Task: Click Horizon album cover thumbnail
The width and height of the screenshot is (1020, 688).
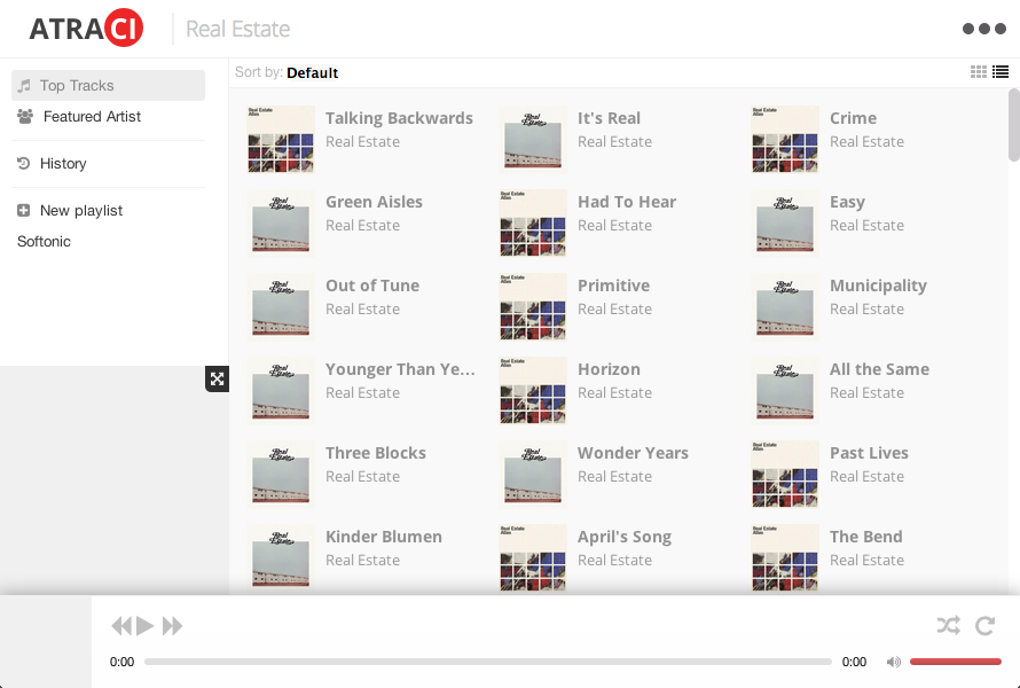Action: pyautogui.click(x=533, y=390)
